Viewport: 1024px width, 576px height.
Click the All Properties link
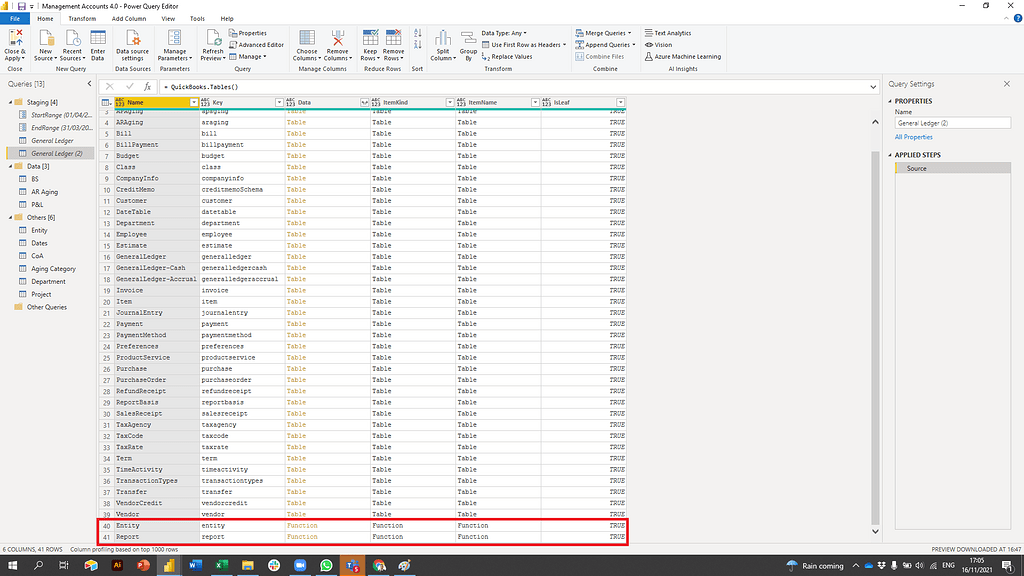[x=913, y=137]
